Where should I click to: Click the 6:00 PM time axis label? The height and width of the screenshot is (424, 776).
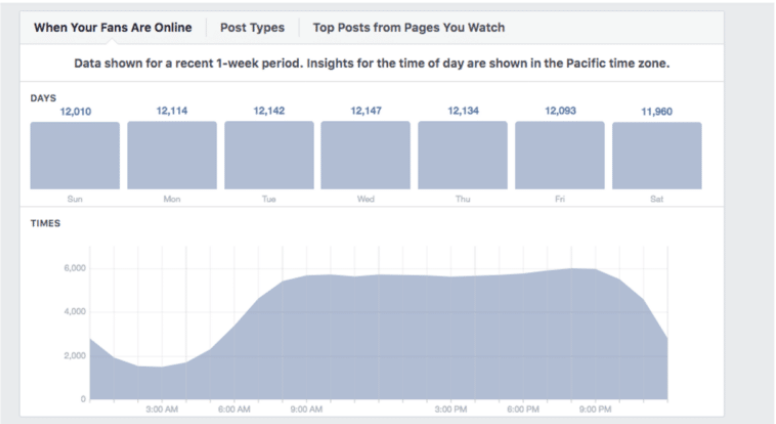tap(523, 409)
